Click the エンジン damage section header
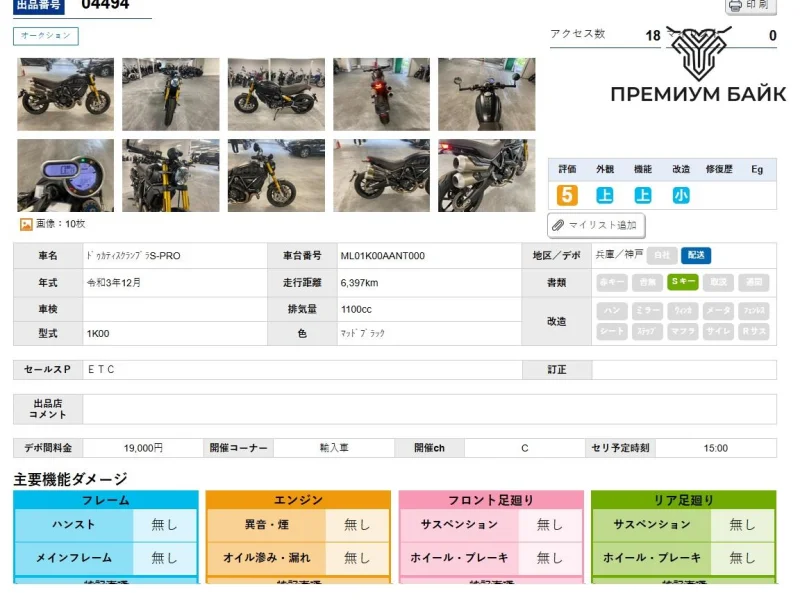The width and height of the screenshot is (800, 600). (x=298, y=500)
